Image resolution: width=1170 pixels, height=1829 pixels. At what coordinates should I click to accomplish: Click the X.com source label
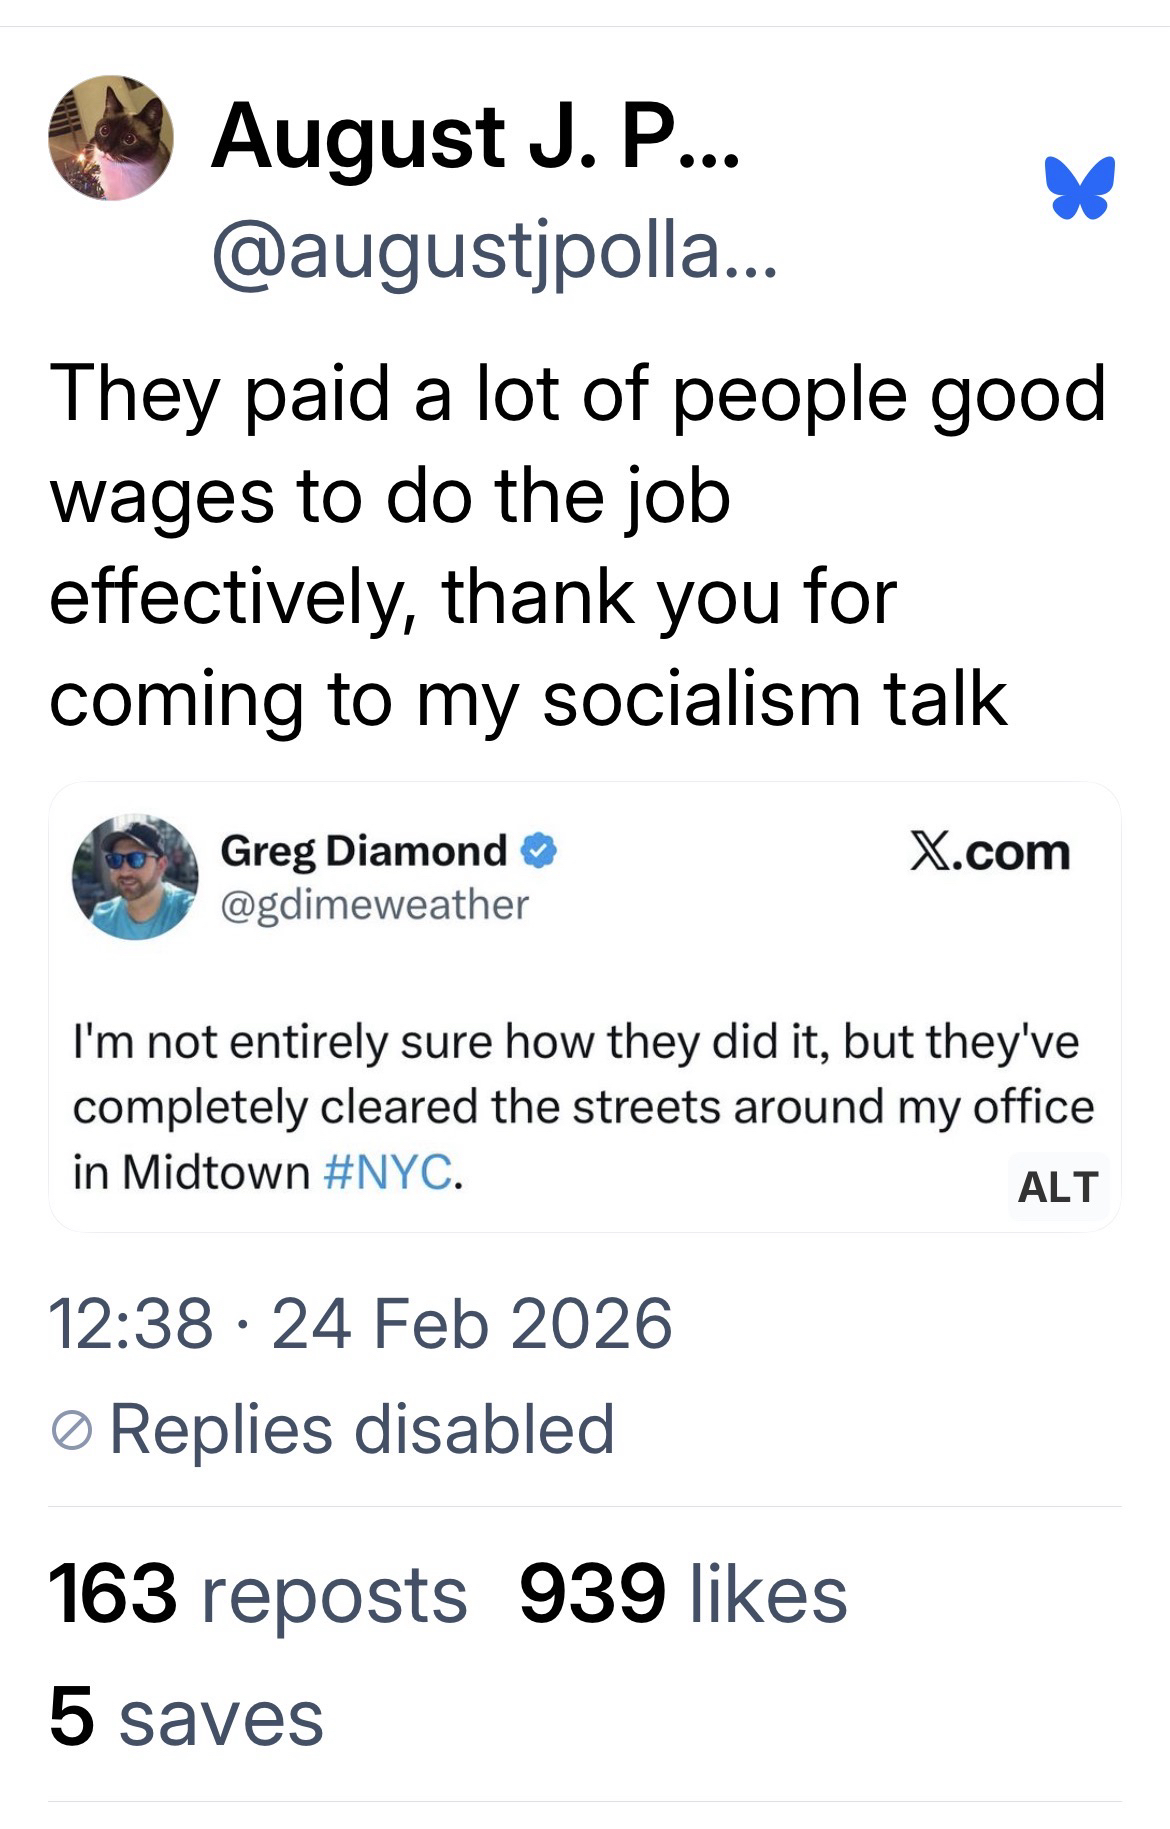pyautogui.click(x=989, y=852)
